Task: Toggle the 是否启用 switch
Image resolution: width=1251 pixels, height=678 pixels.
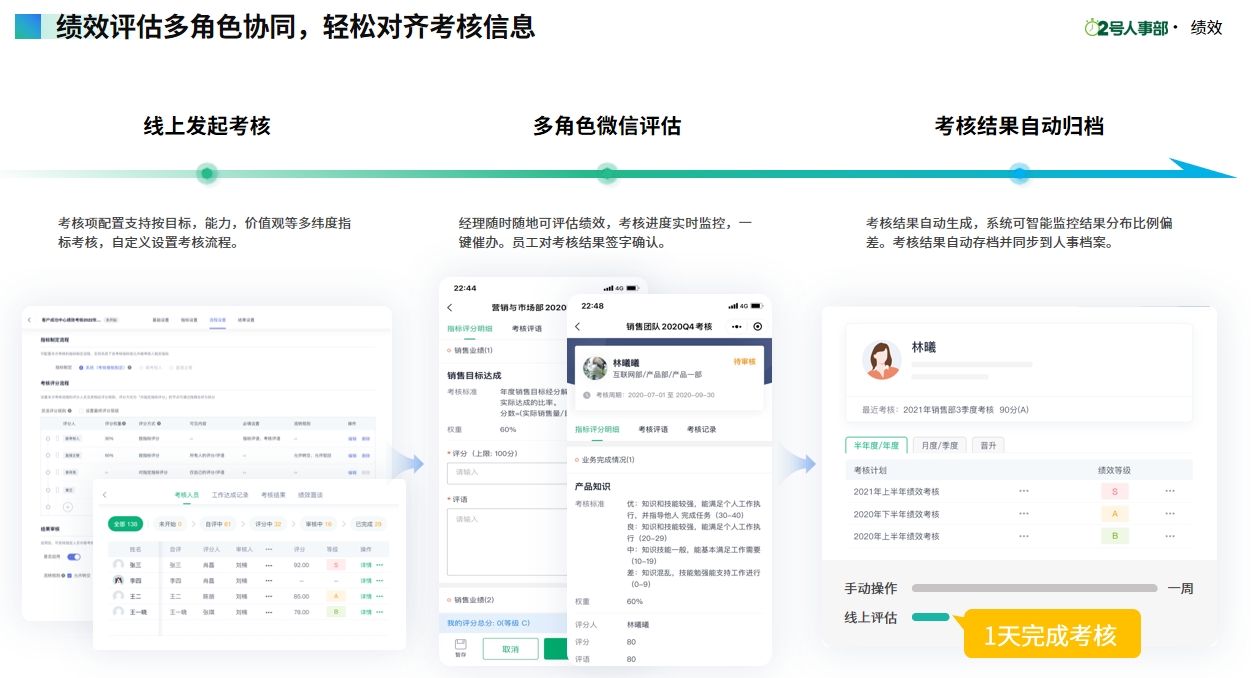Action: [x=74, y=557]
